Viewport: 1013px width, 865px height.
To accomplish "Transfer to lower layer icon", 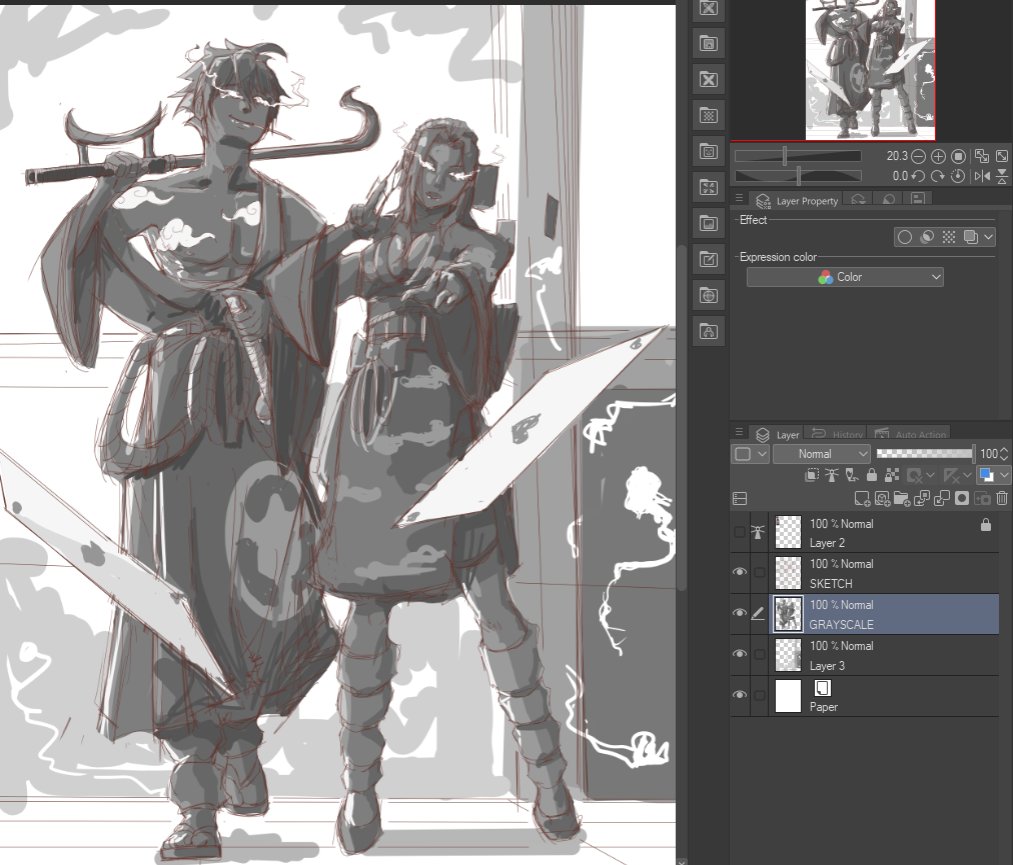I will click(x=922, y=498).
